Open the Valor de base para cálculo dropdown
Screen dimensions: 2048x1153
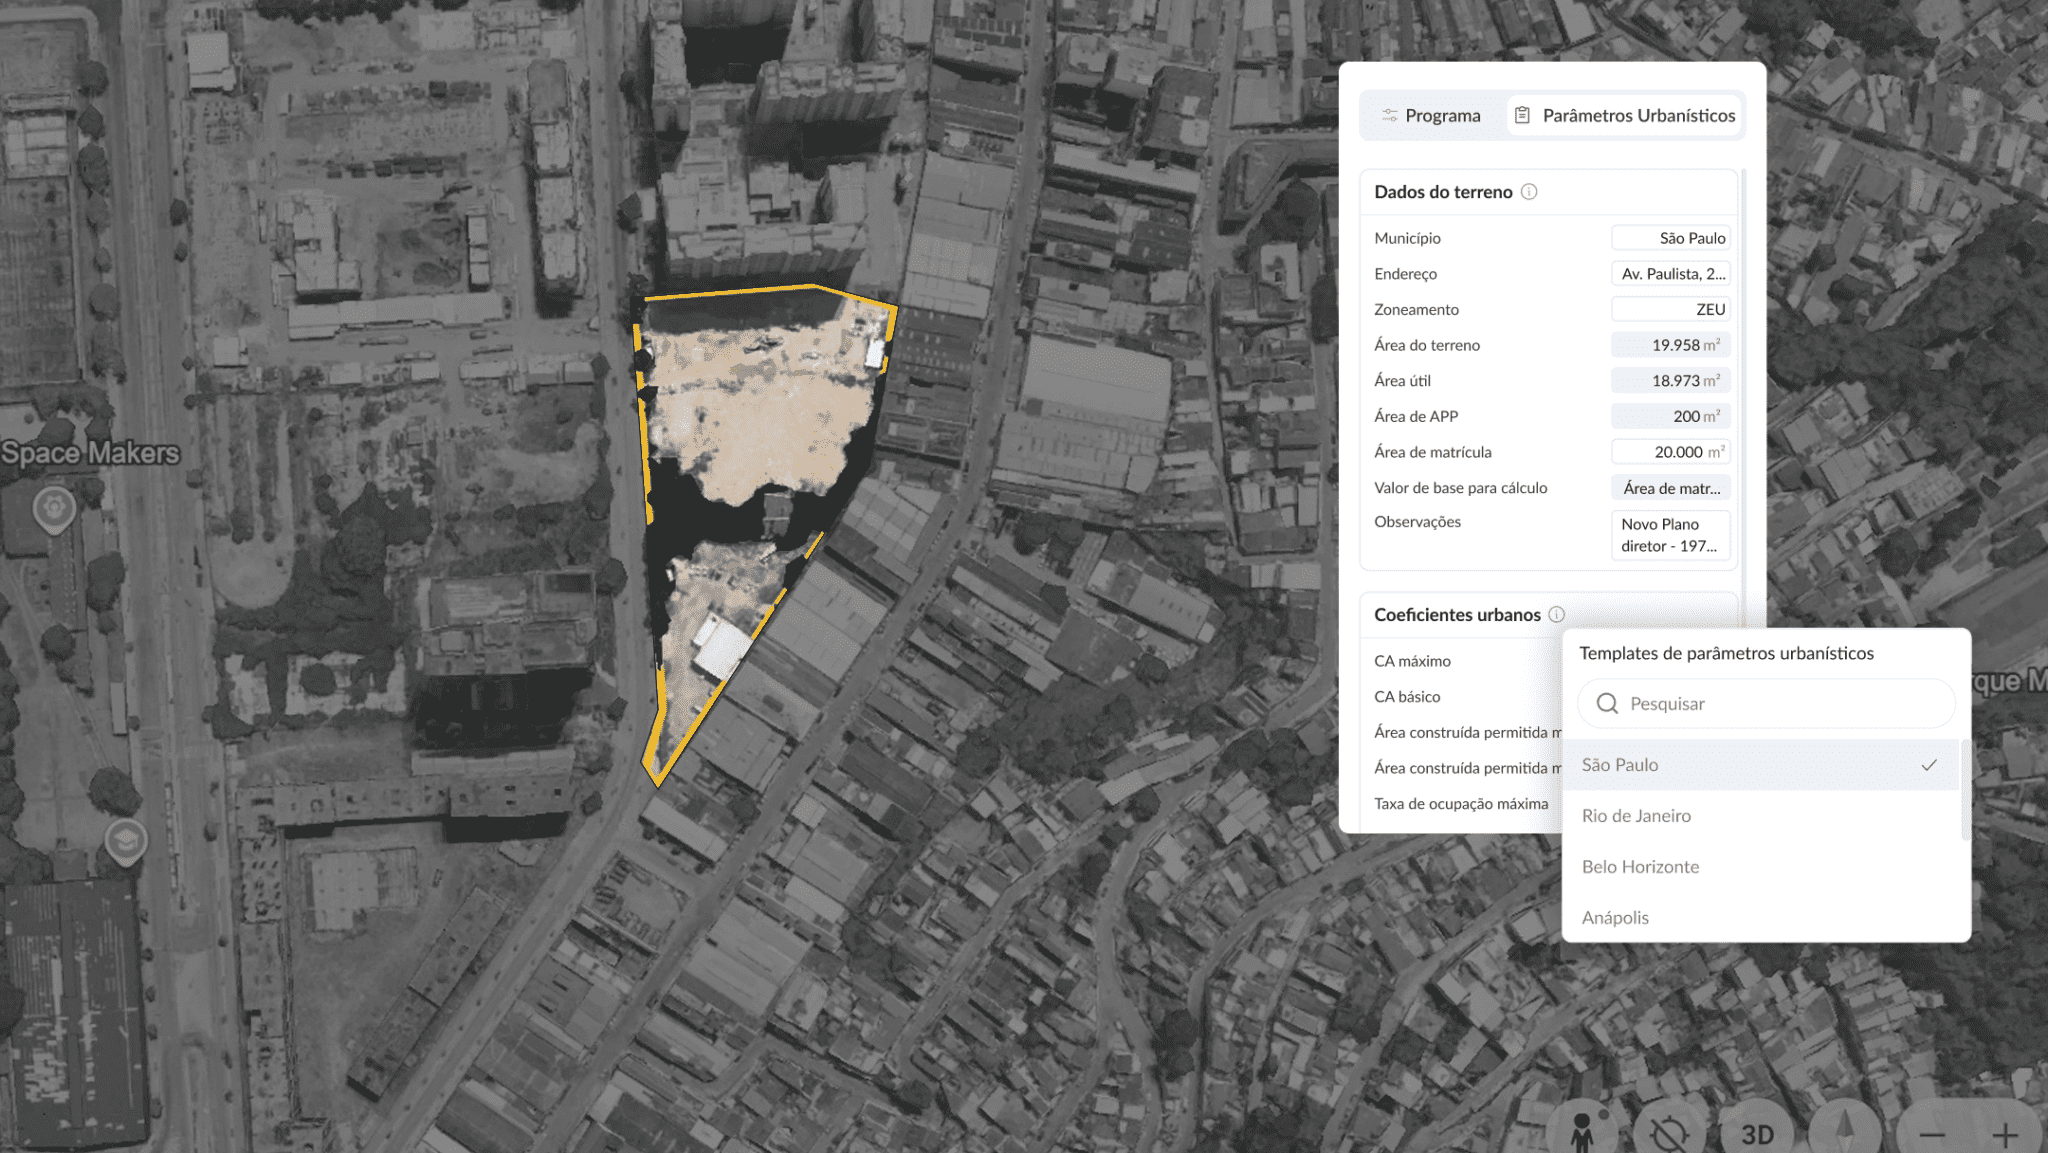[1670, 488]
